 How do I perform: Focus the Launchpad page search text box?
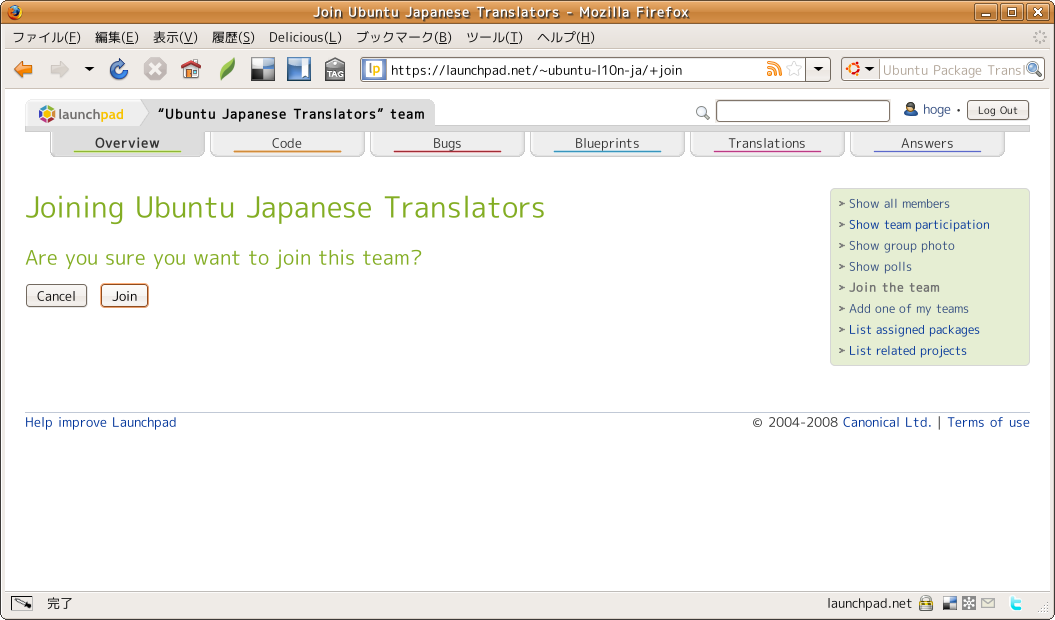803,111
